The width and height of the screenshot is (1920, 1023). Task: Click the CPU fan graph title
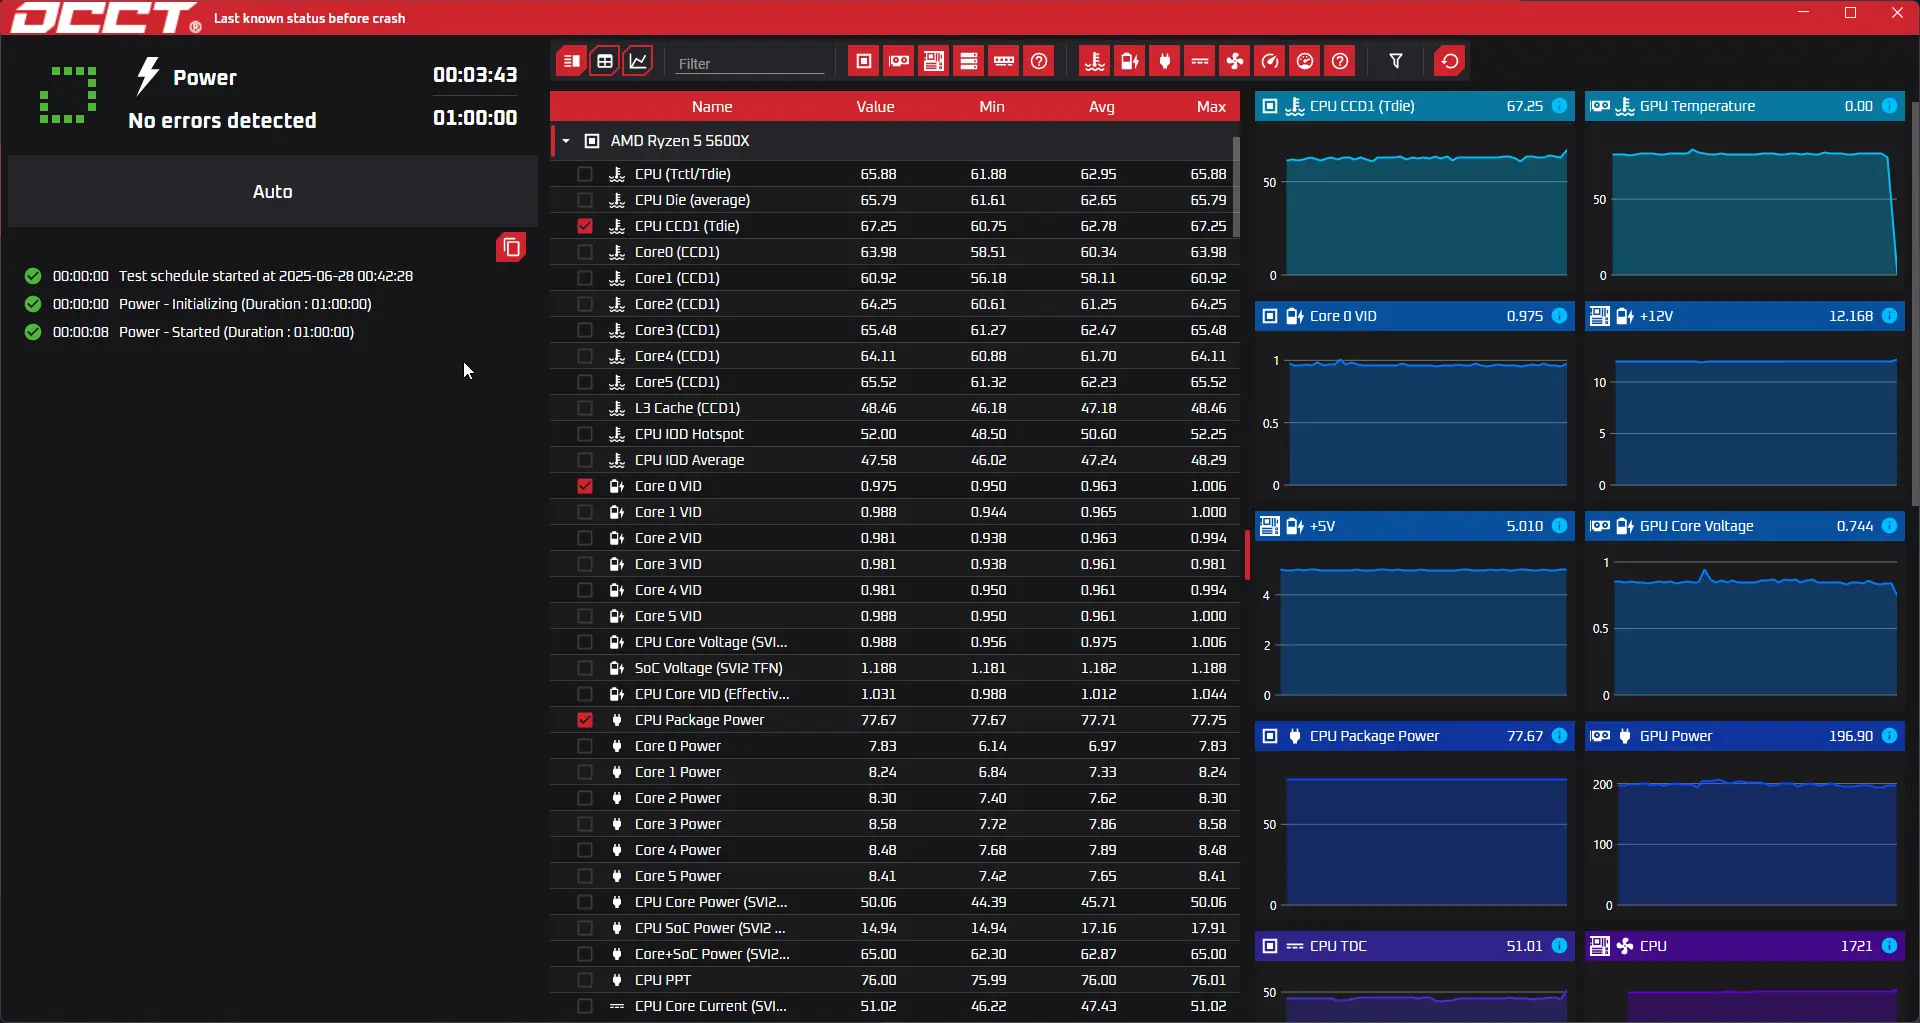(1653, 946)
